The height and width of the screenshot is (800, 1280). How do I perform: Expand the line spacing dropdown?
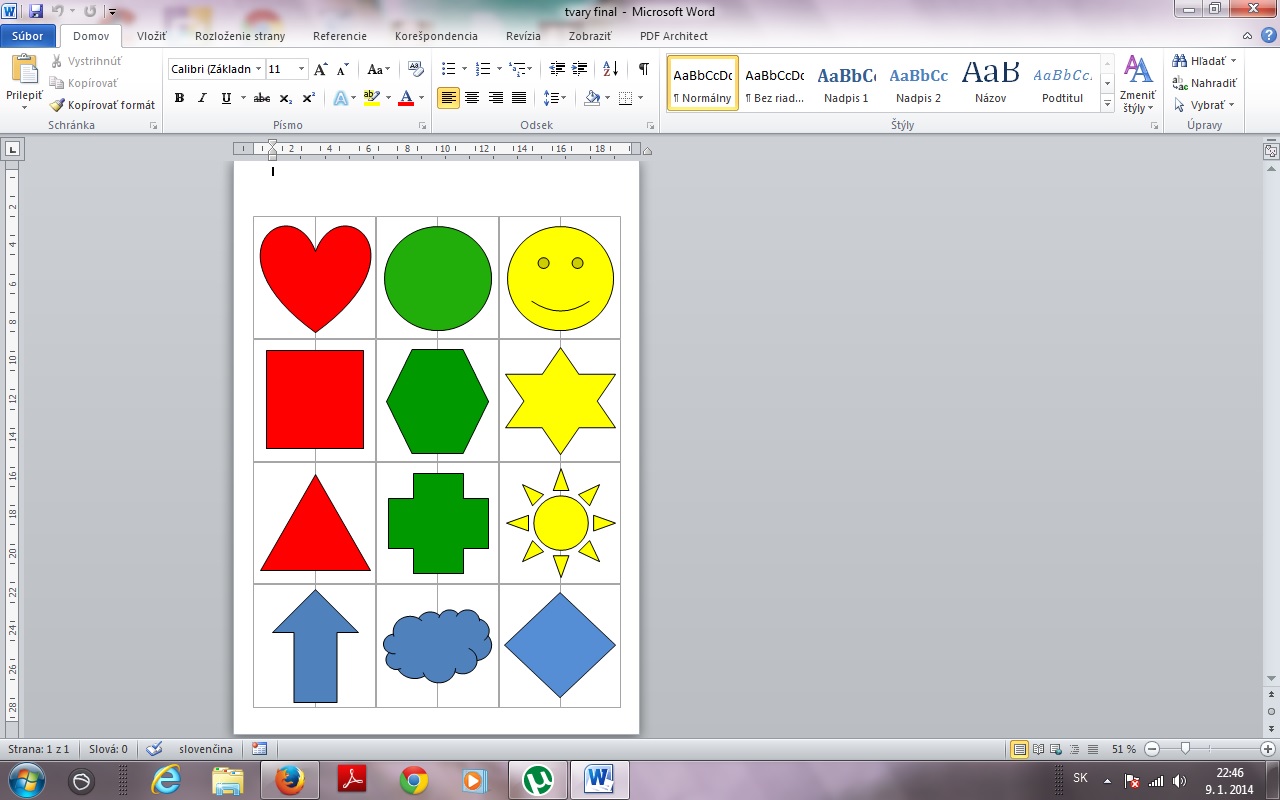click(x=563, y=98)
